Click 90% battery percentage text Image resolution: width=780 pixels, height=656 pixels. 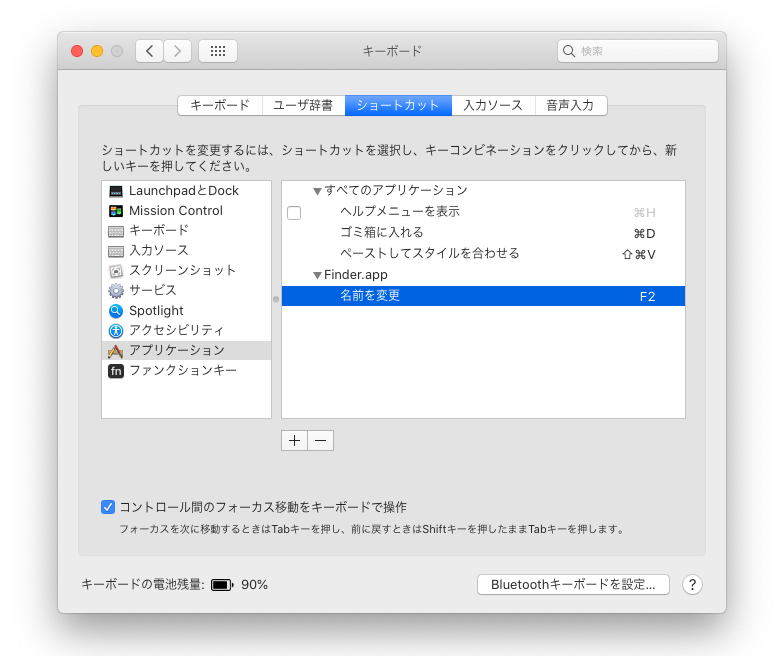click(254, 585)
